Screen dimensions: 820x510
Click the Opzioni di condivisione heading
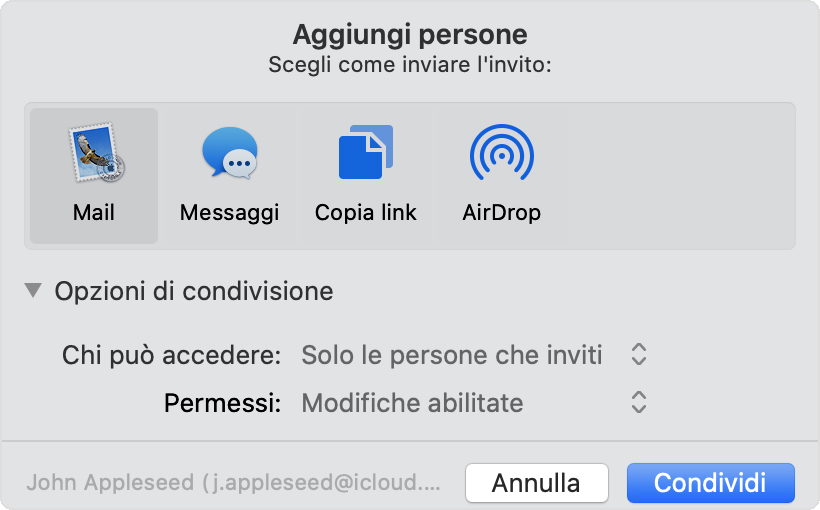[194, 291]
